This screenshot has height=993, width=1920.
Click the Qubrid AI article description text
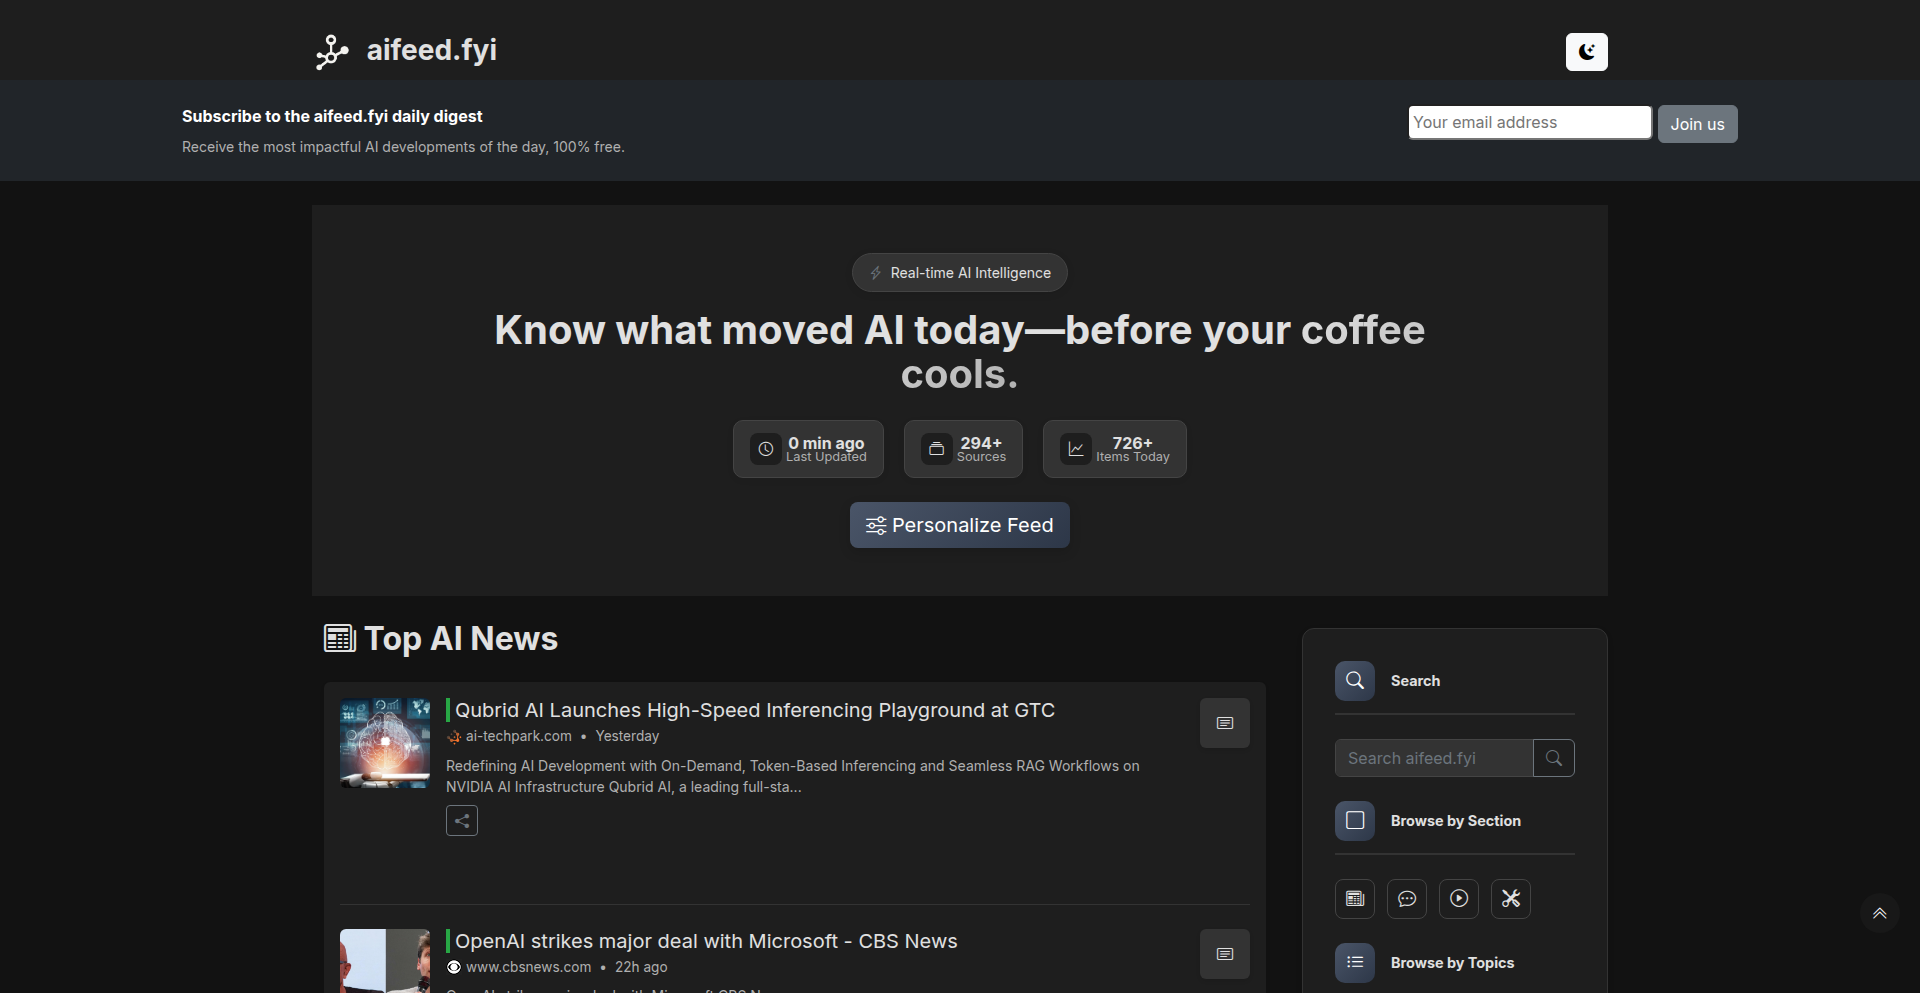point(793,776)
